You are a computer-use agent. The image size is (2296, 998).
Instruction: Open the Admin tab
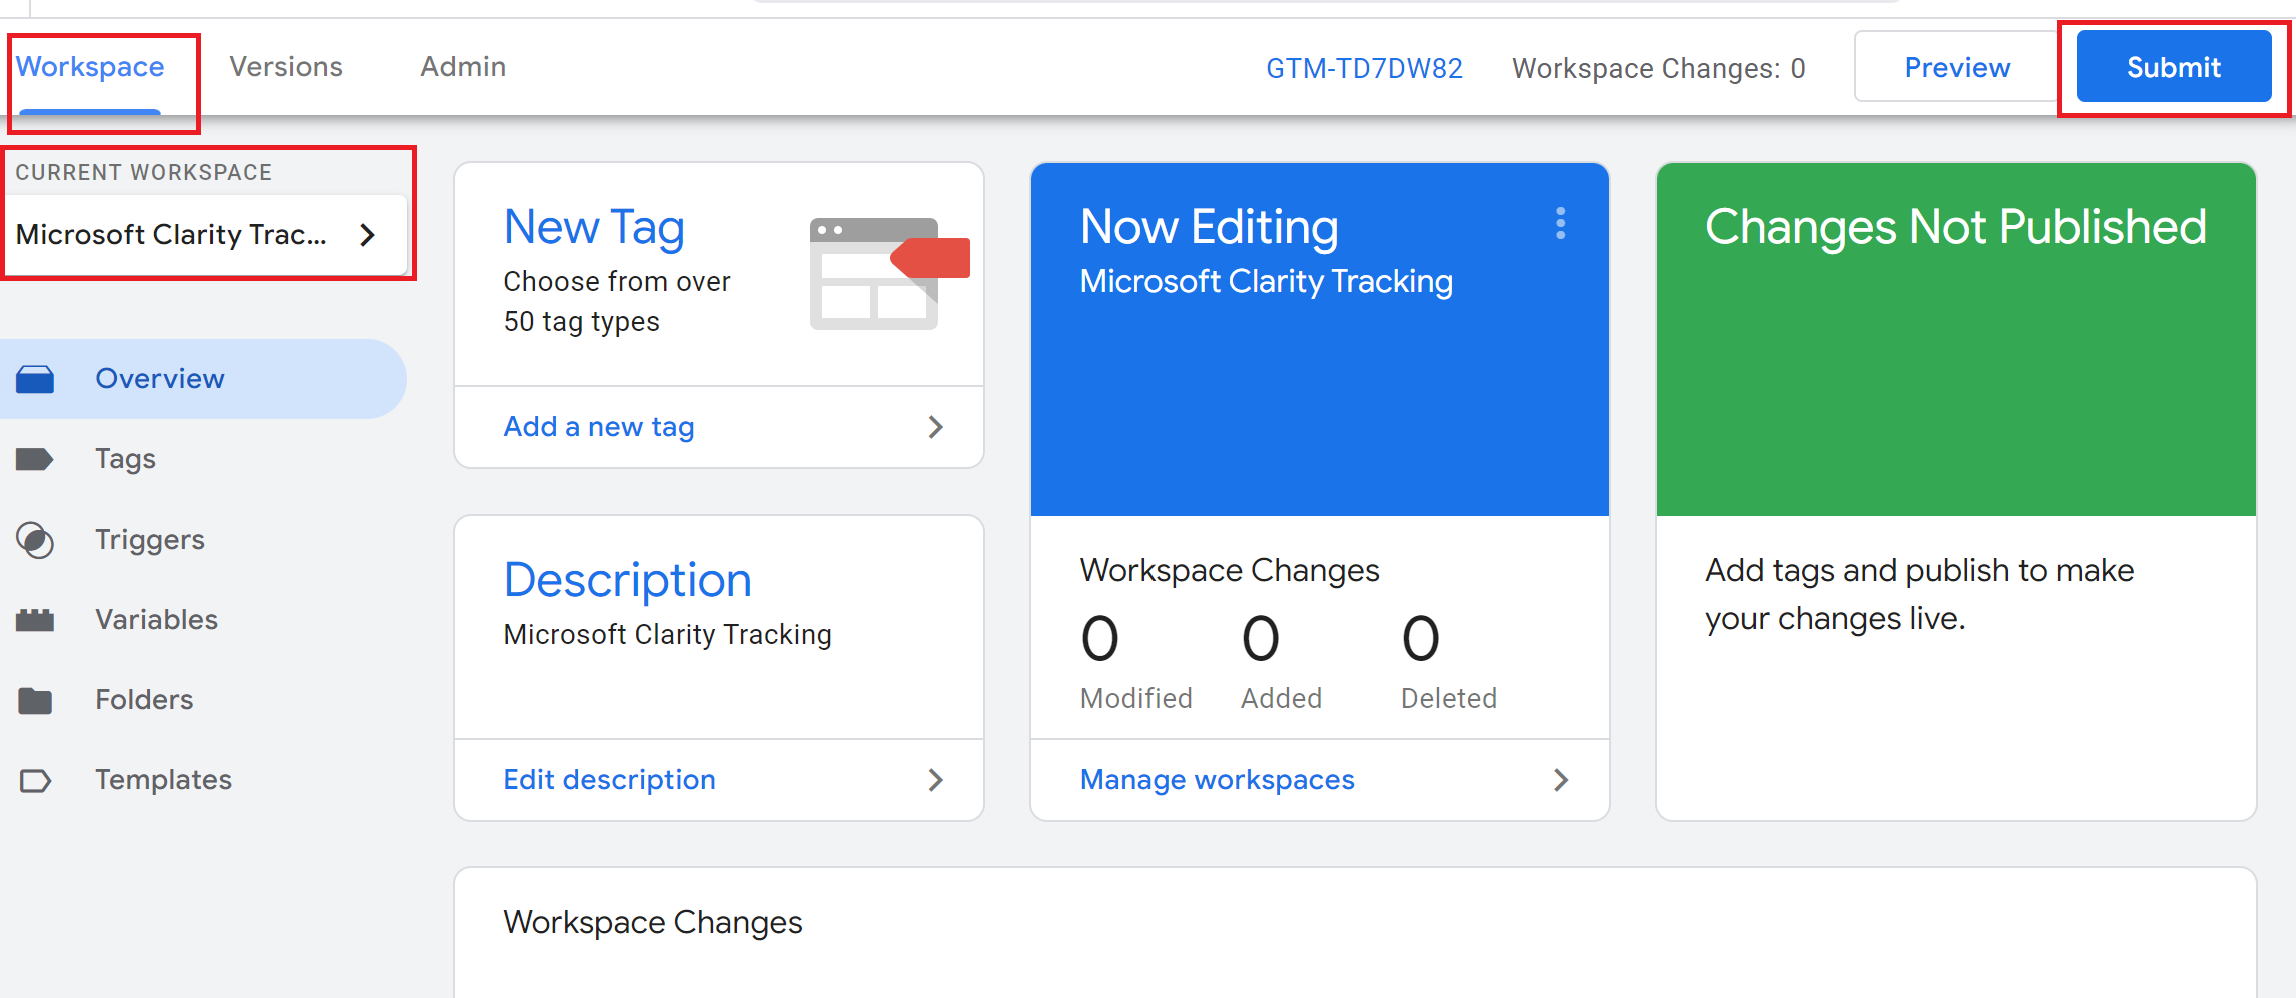point(463,67)
